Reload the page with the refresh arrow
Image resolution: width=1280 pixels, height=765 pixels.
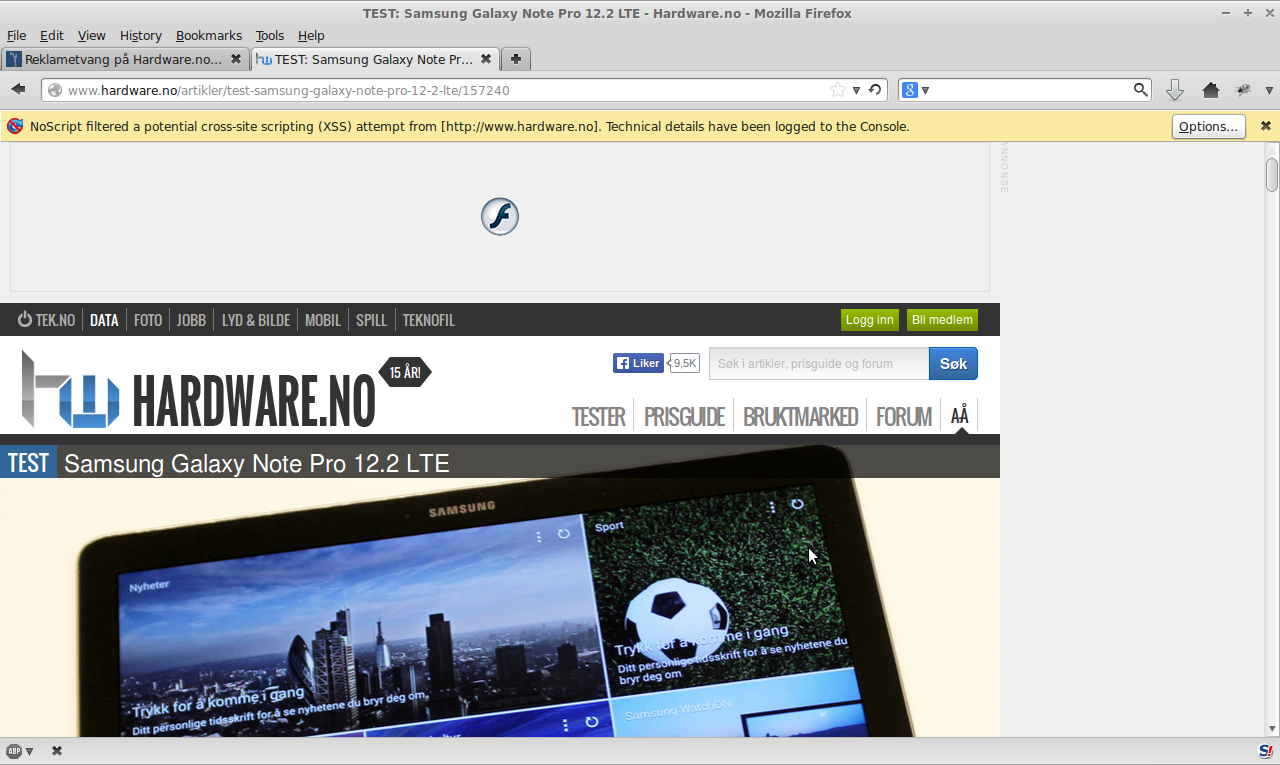pyautogui.click(x=875, y=90)
